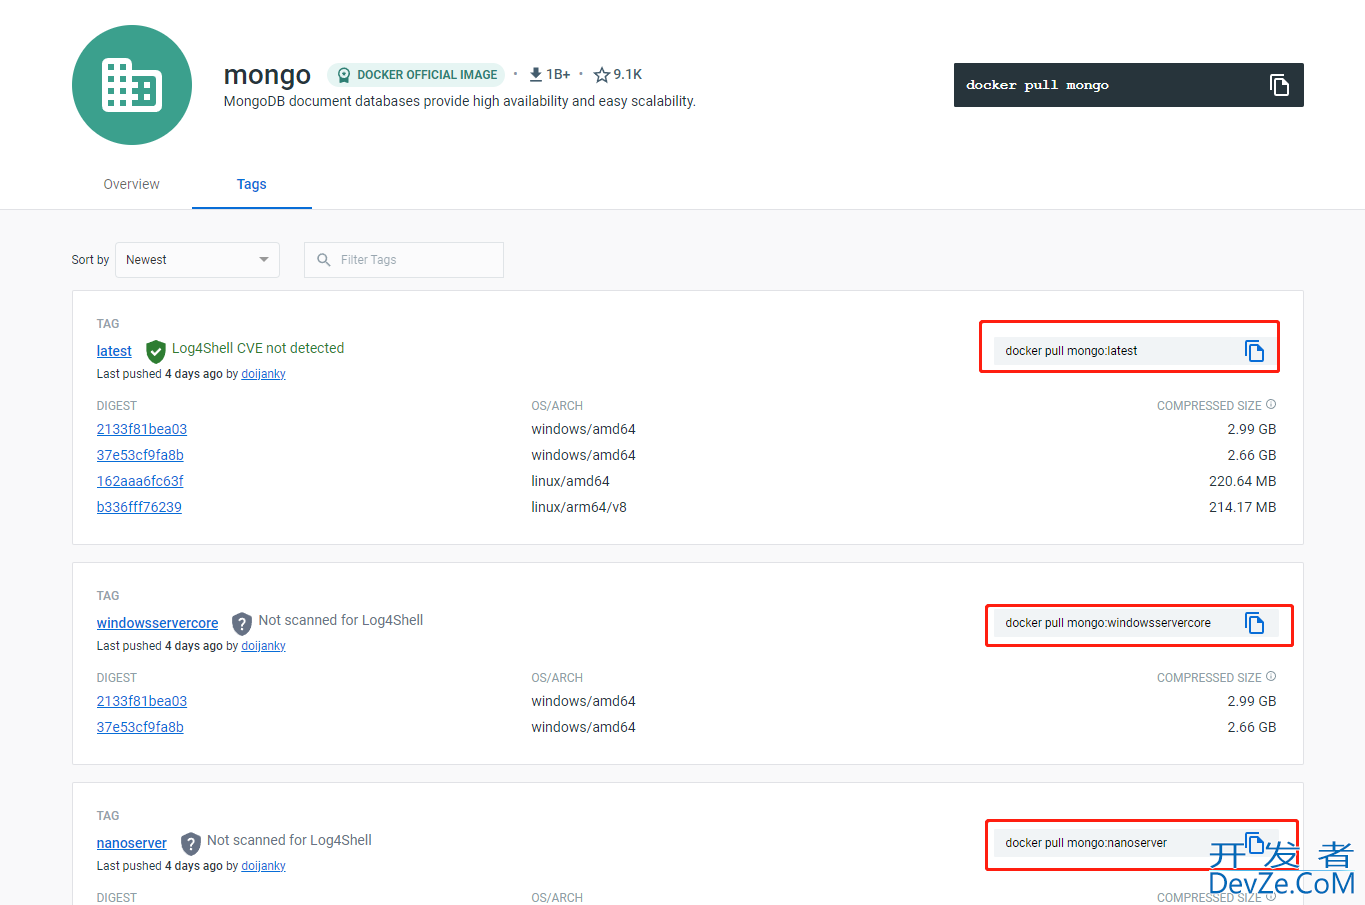Open the Sort by Newest dropdown
The height and width of the screenshot is (905, 1365).
197,260
